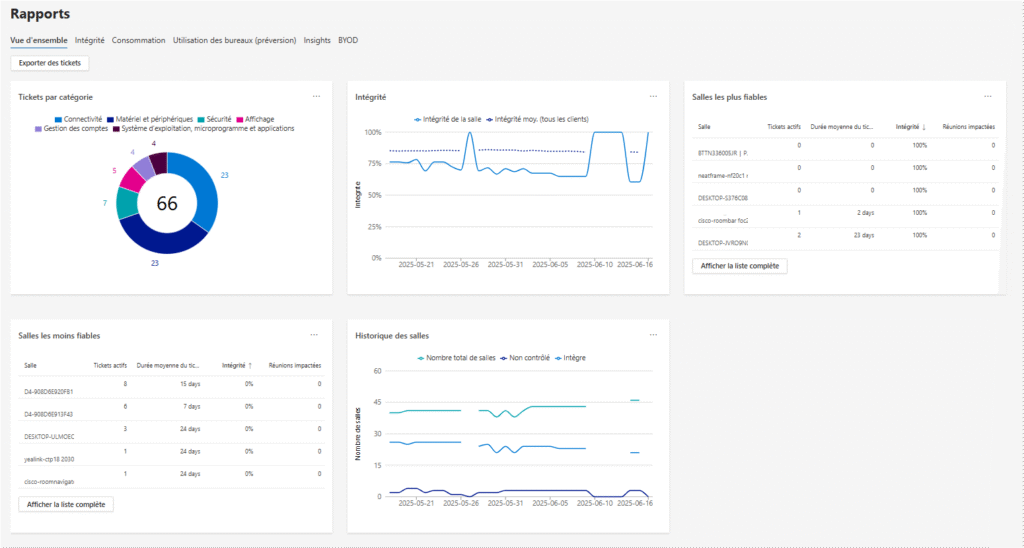This screenshot has height=548, width=1024.
Task: Open Utilisation des bureaux (préversion) tab
Action: click(x=234, y=40)
